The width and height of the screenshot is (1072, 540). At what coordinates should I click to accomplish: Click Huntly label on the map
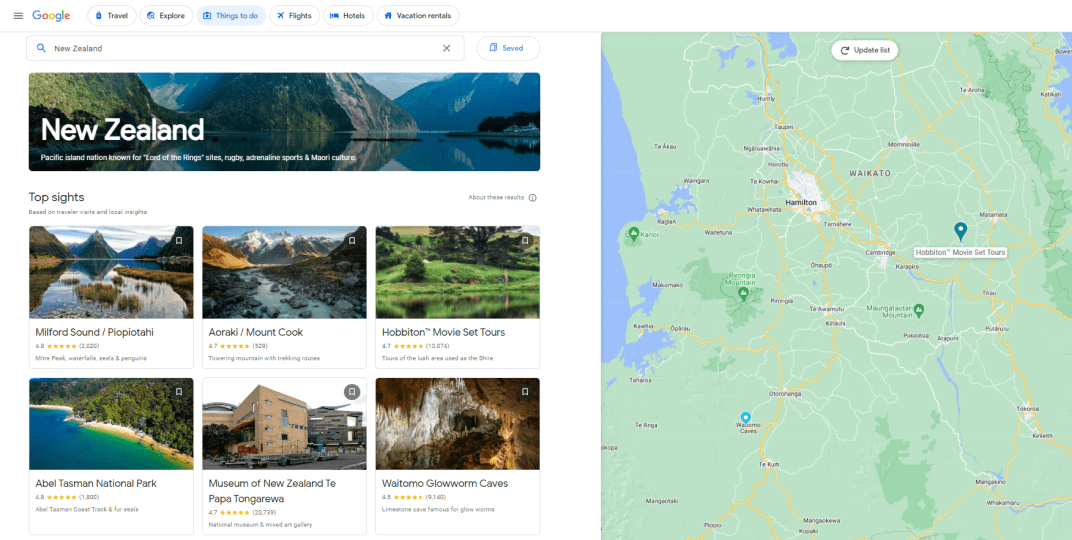point(766,99)
